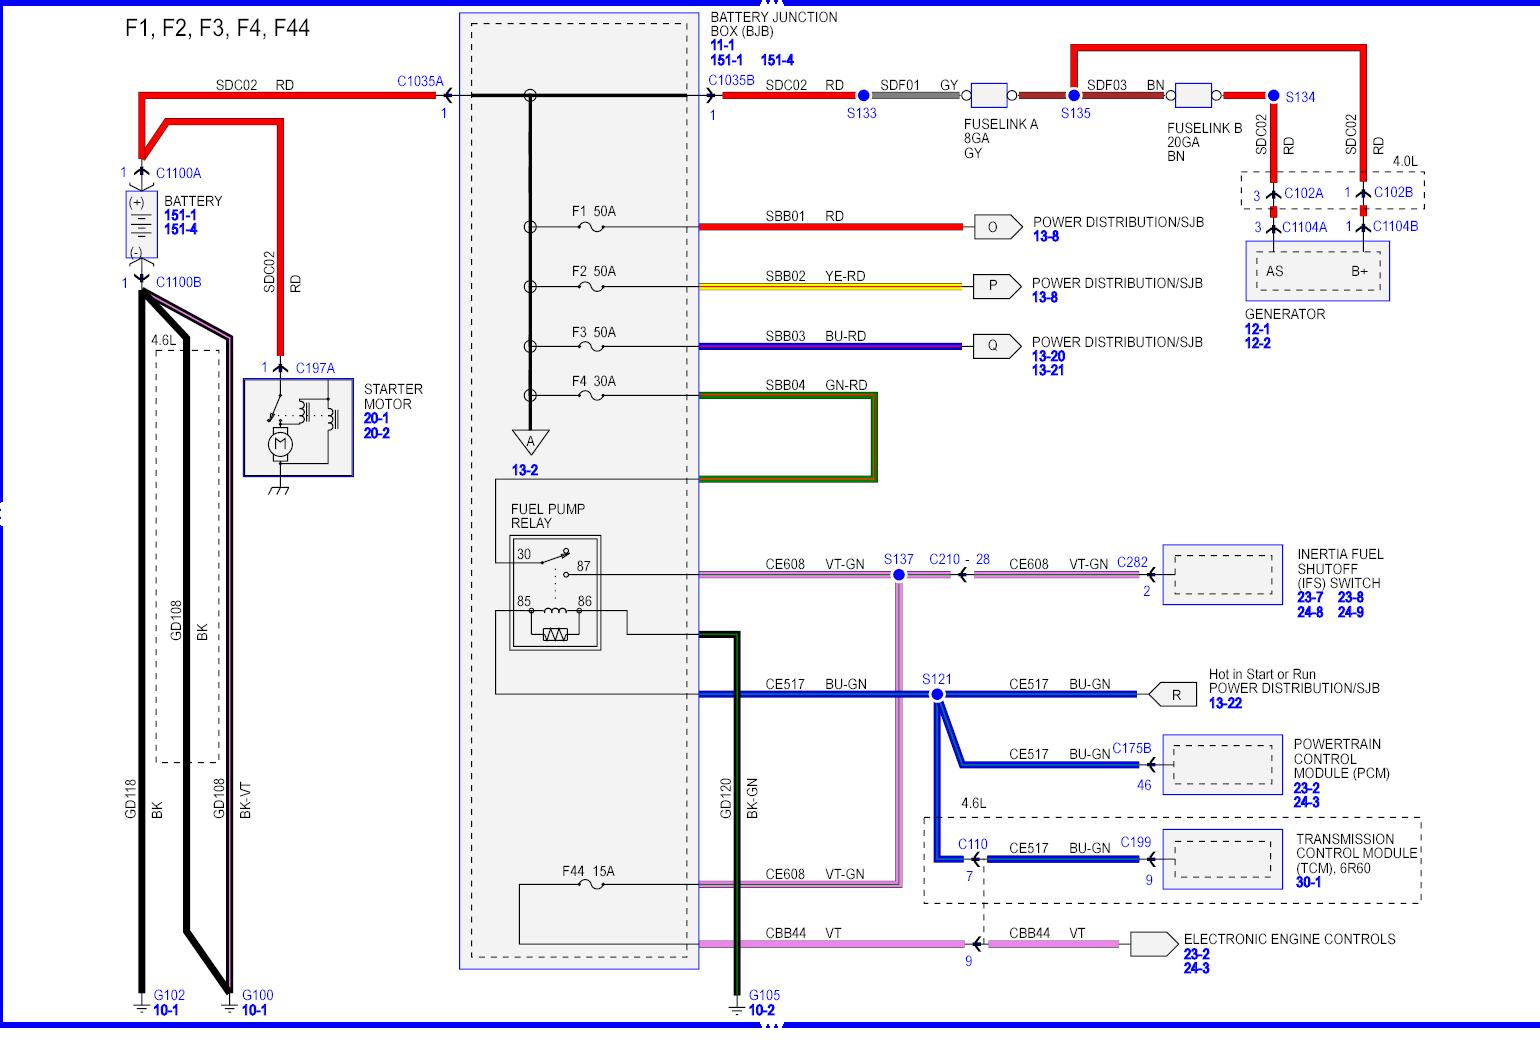
Task: Follow the 23-7 link under IFS Switch
Action: pyautogui.click(x=1310, y=598)
